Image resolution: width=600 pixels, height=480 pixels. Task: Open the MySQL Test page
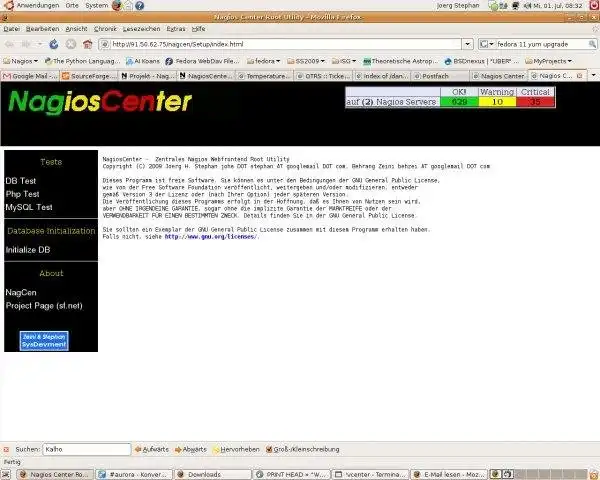(x=29, y=207)
